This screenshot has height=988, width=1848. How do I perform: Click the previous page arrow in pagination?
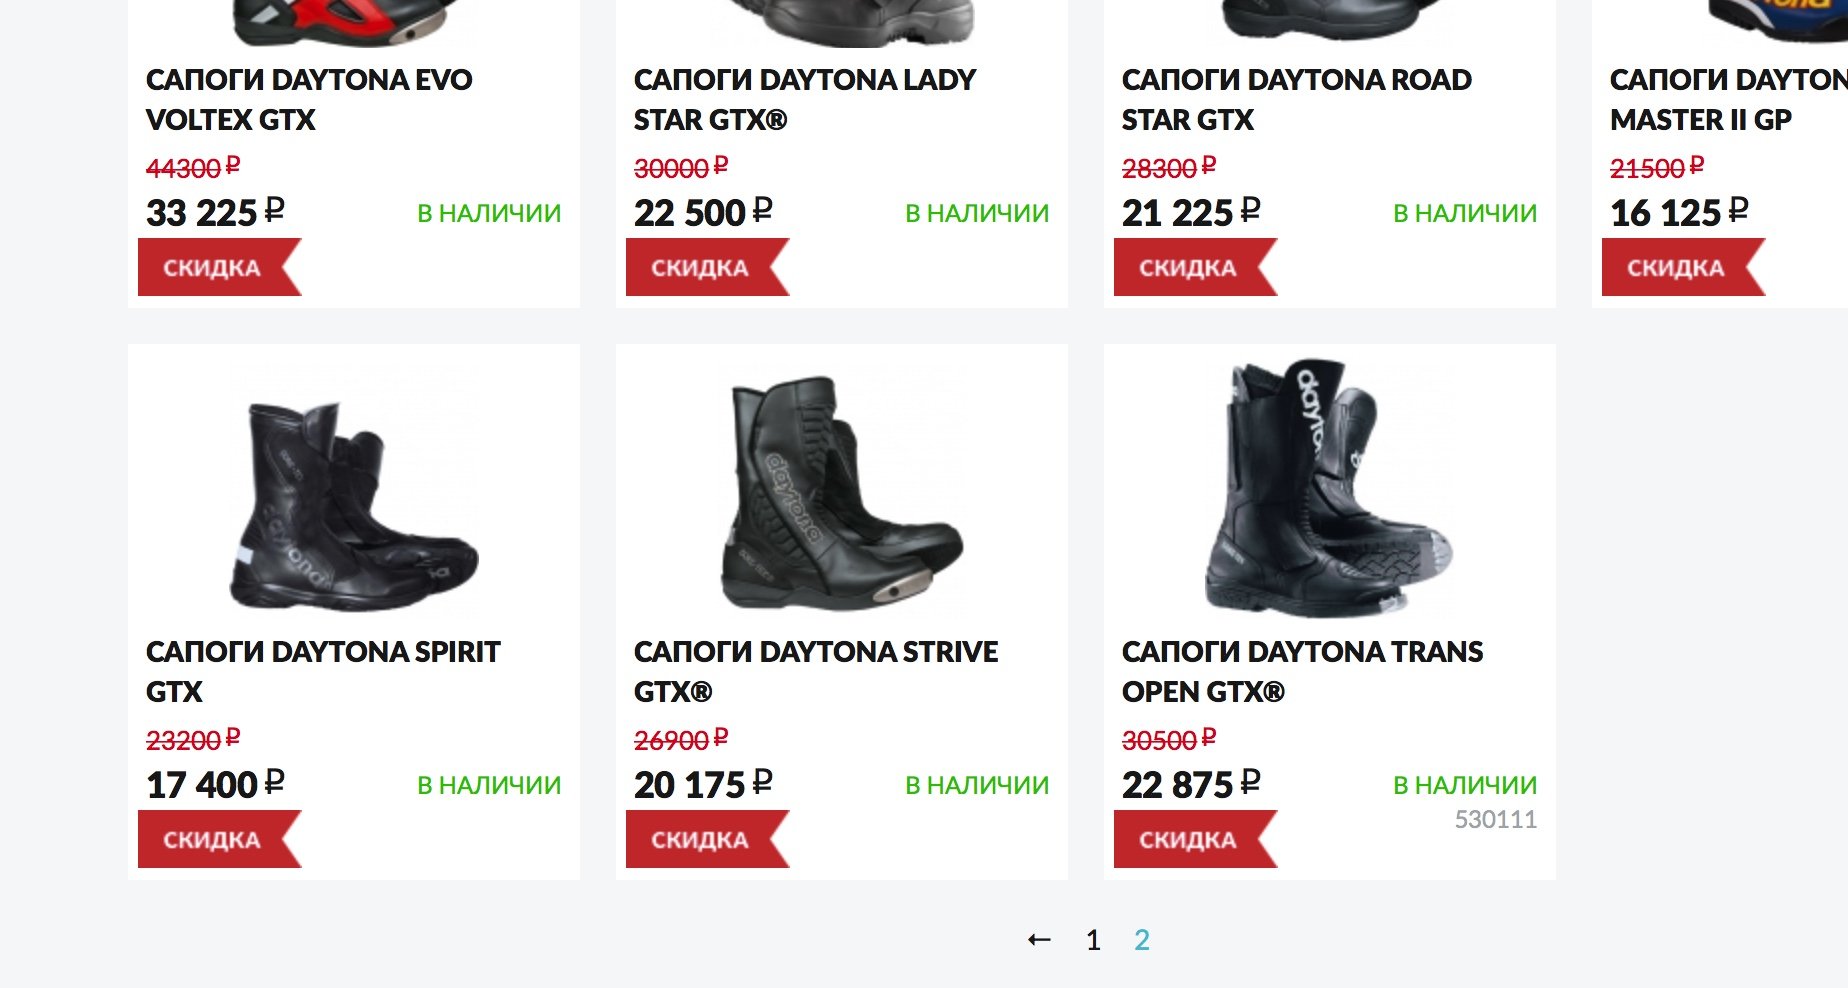click(x=1039, y=940)
